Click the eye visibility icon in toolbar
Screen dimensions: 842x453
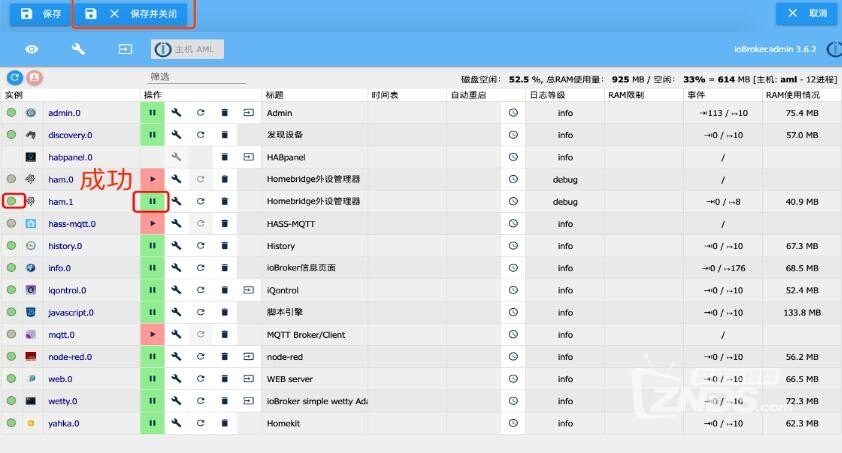32,49
